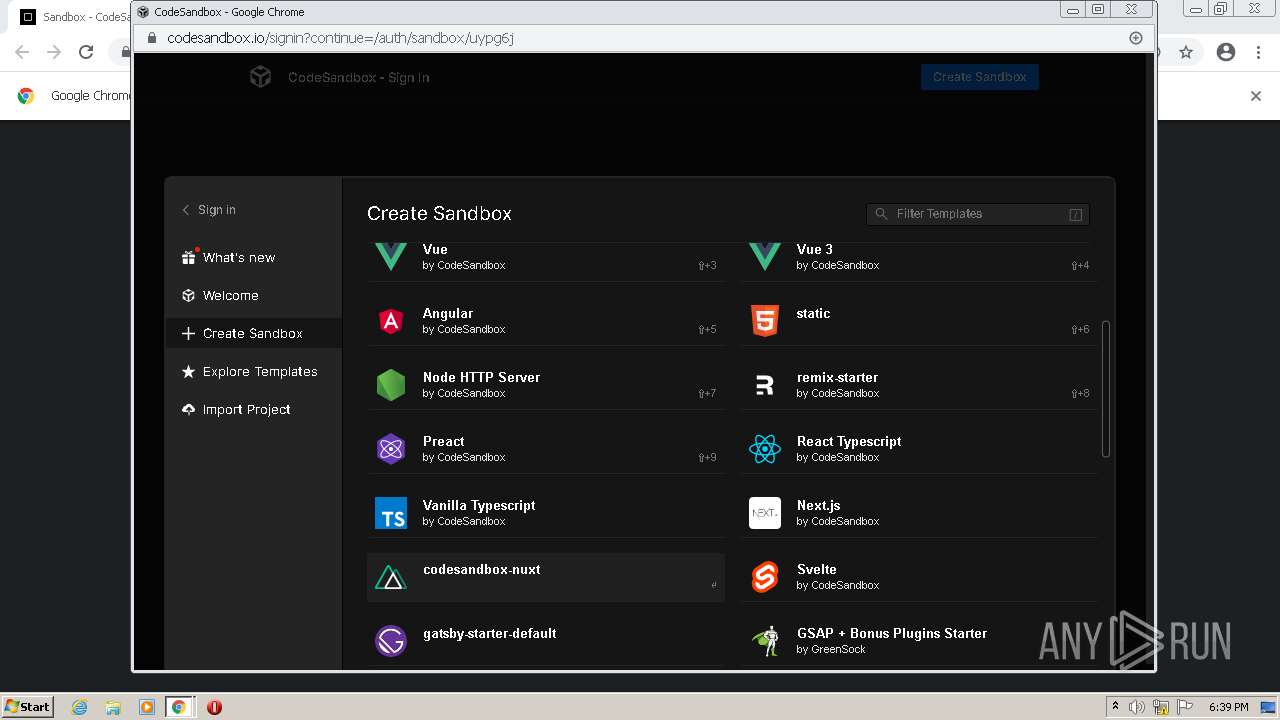Select the React Typescript template name
The image size is (1280, 720).
849,441
